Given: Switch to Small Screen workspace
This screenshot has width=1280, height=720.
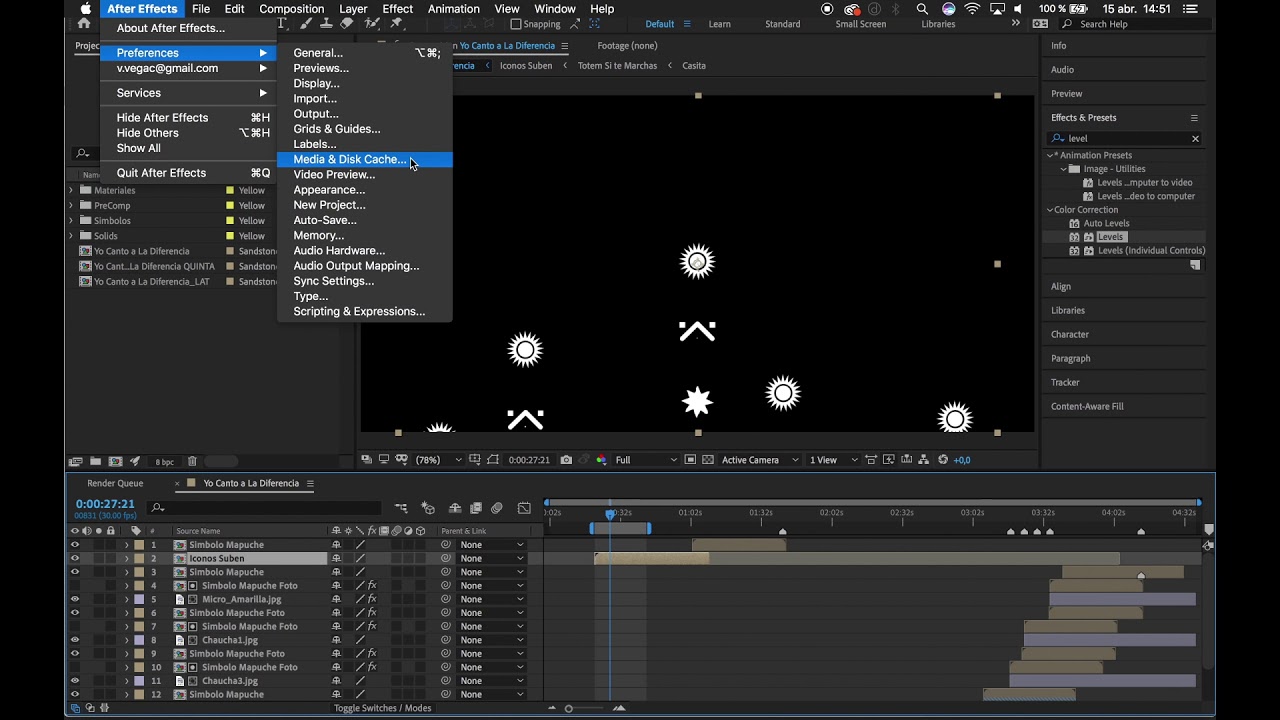Looking at the screenshot, I should 860,24.
